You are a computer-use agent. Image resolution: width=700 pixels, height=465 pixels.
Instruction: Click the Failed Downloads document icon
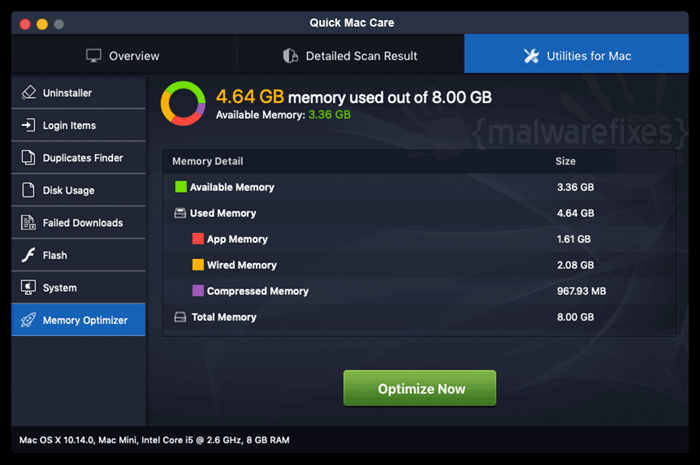29,223
